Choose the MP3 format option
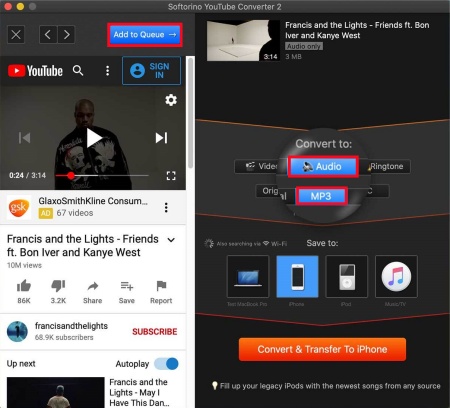Image resolution: width=450 pixels, height=408 pixels. (x=321, y=196)
